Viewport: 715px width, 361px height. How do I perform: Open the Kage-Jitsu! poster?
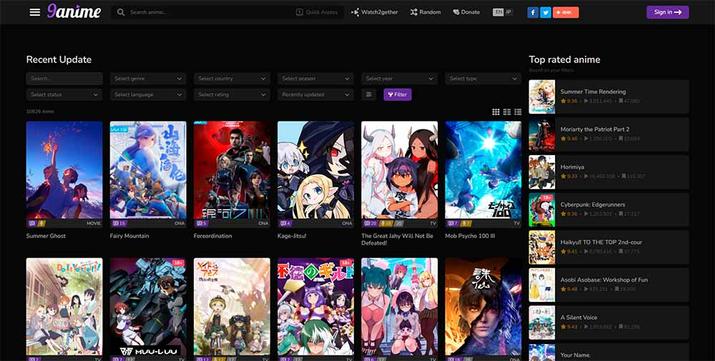tap(316, 170)
